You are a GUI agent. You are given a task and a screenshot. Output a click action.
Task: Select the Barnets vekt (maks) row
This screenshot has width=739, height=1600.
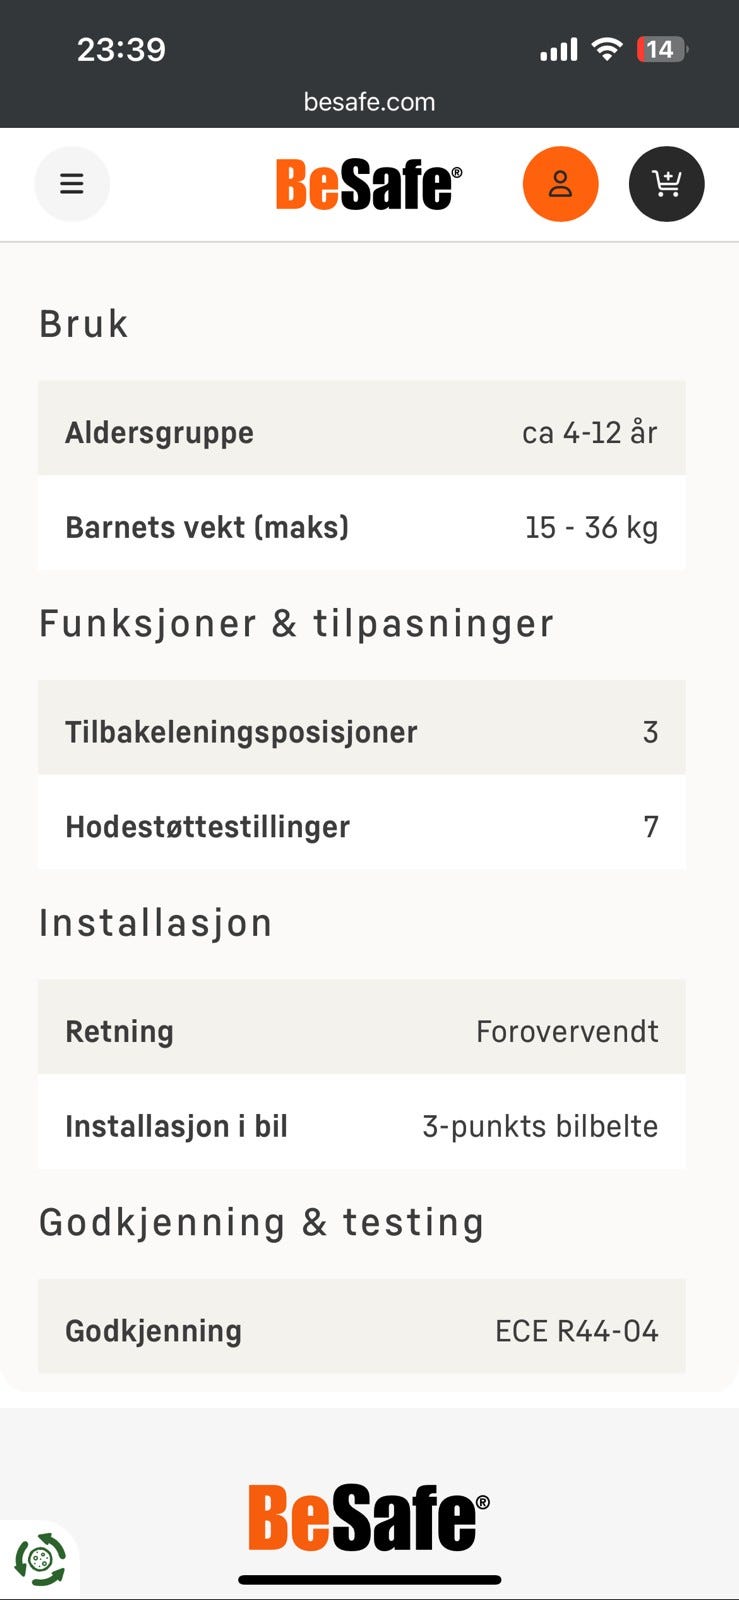click(361, 527)
